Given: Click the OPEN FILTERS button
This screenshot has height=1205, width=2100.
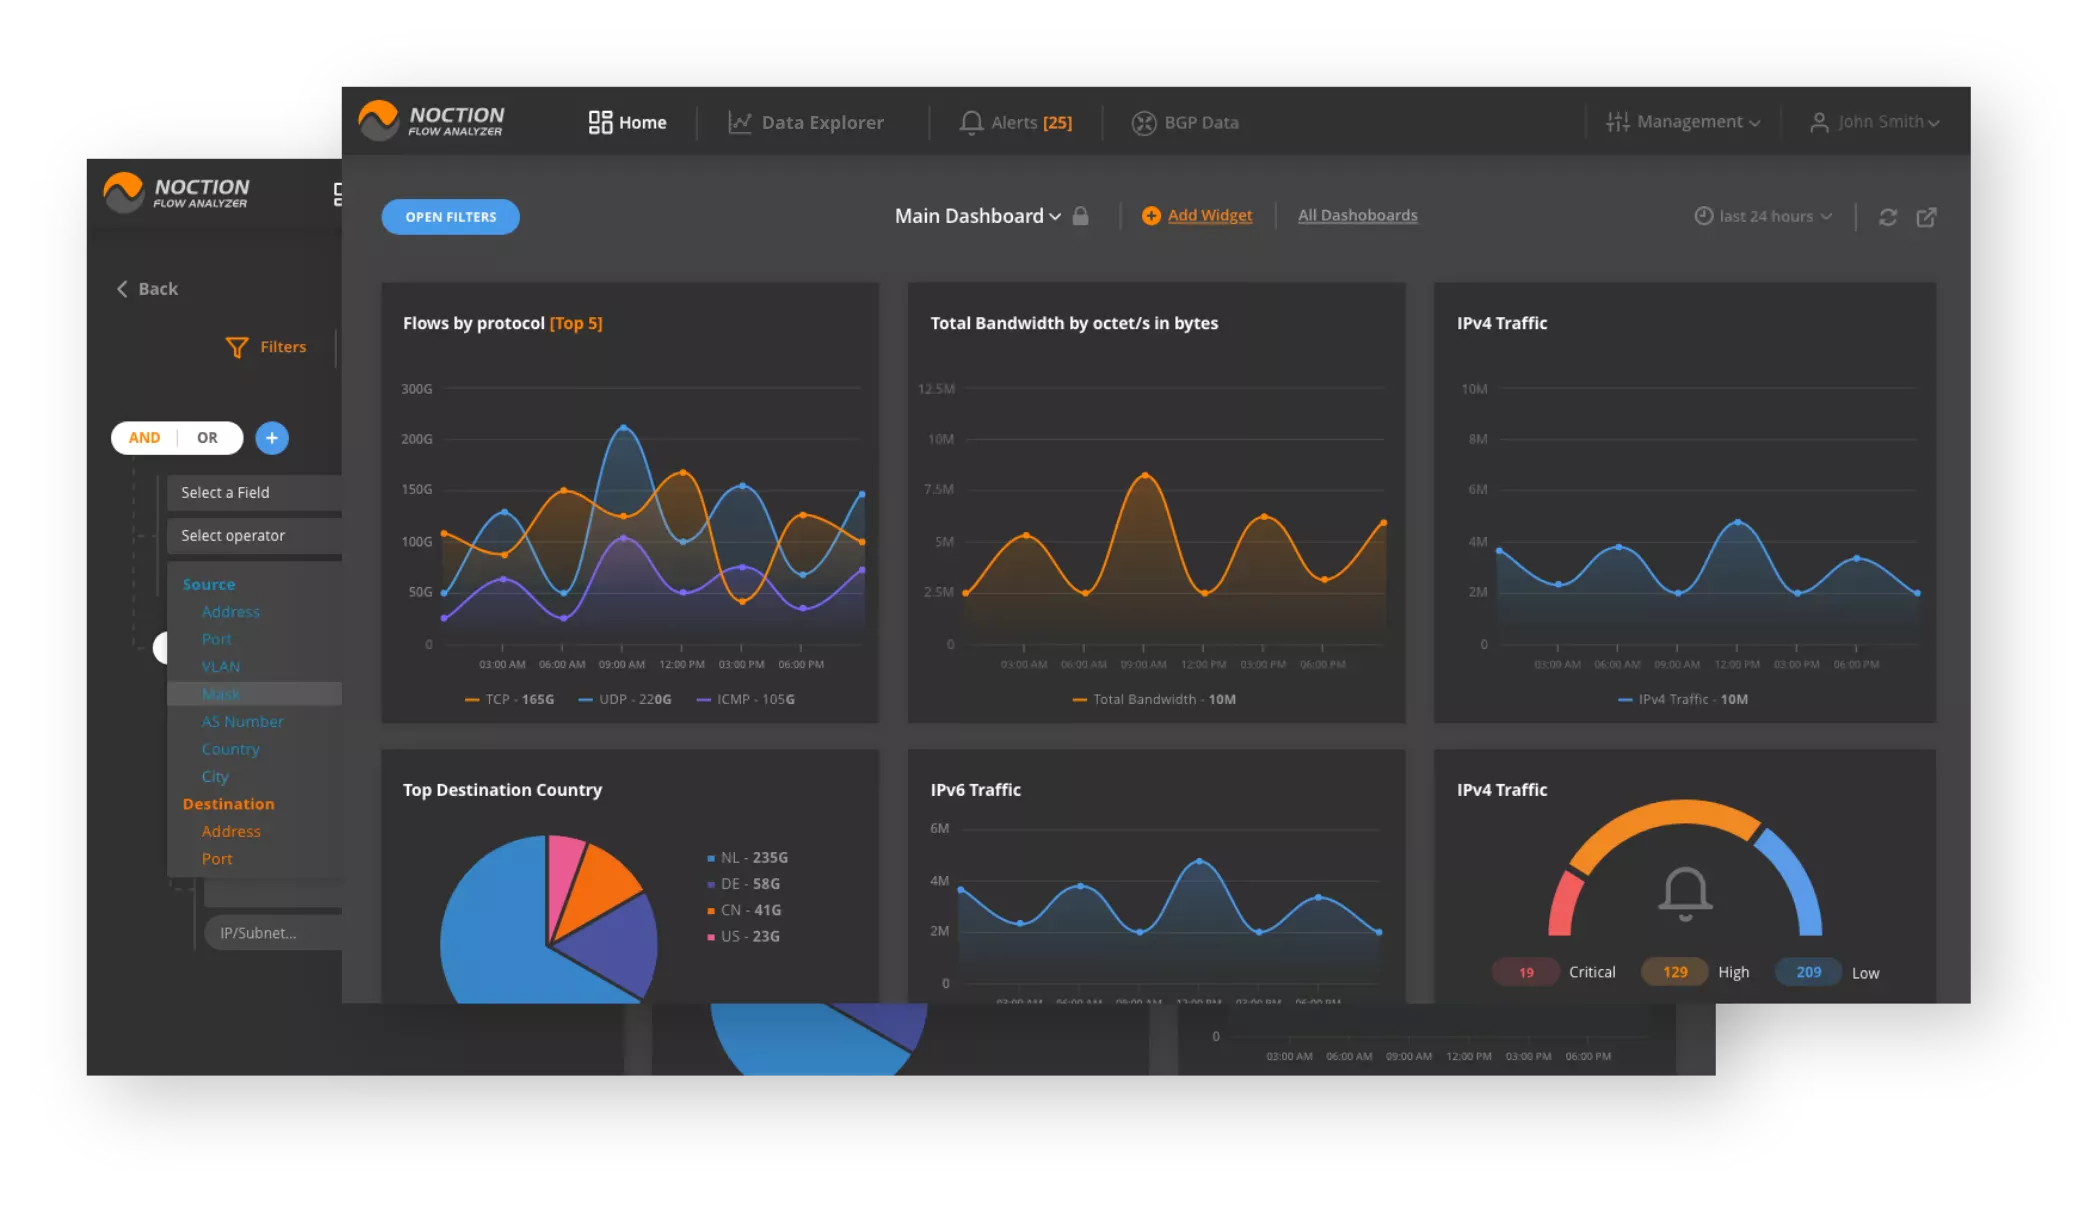Looking at the screenshot, I should click(450, 216).
